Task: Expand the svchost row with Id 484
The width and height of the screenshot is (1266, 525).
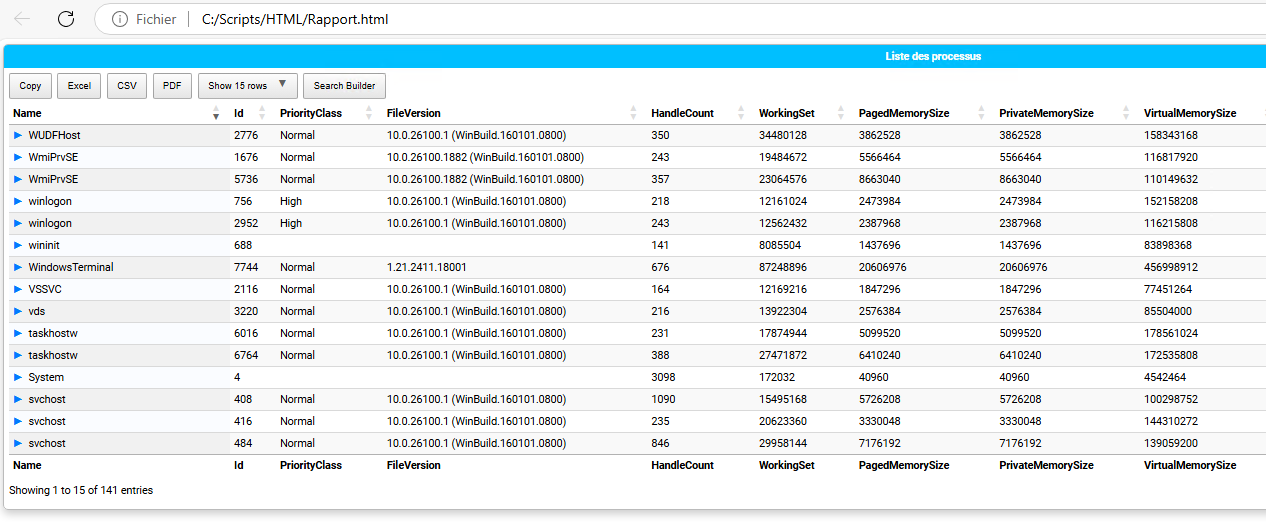Action: 18,443
